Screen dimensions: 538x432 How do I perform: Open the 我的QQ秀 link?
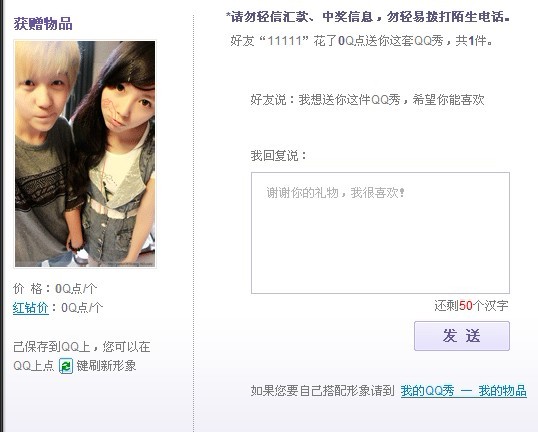[428, 391]
